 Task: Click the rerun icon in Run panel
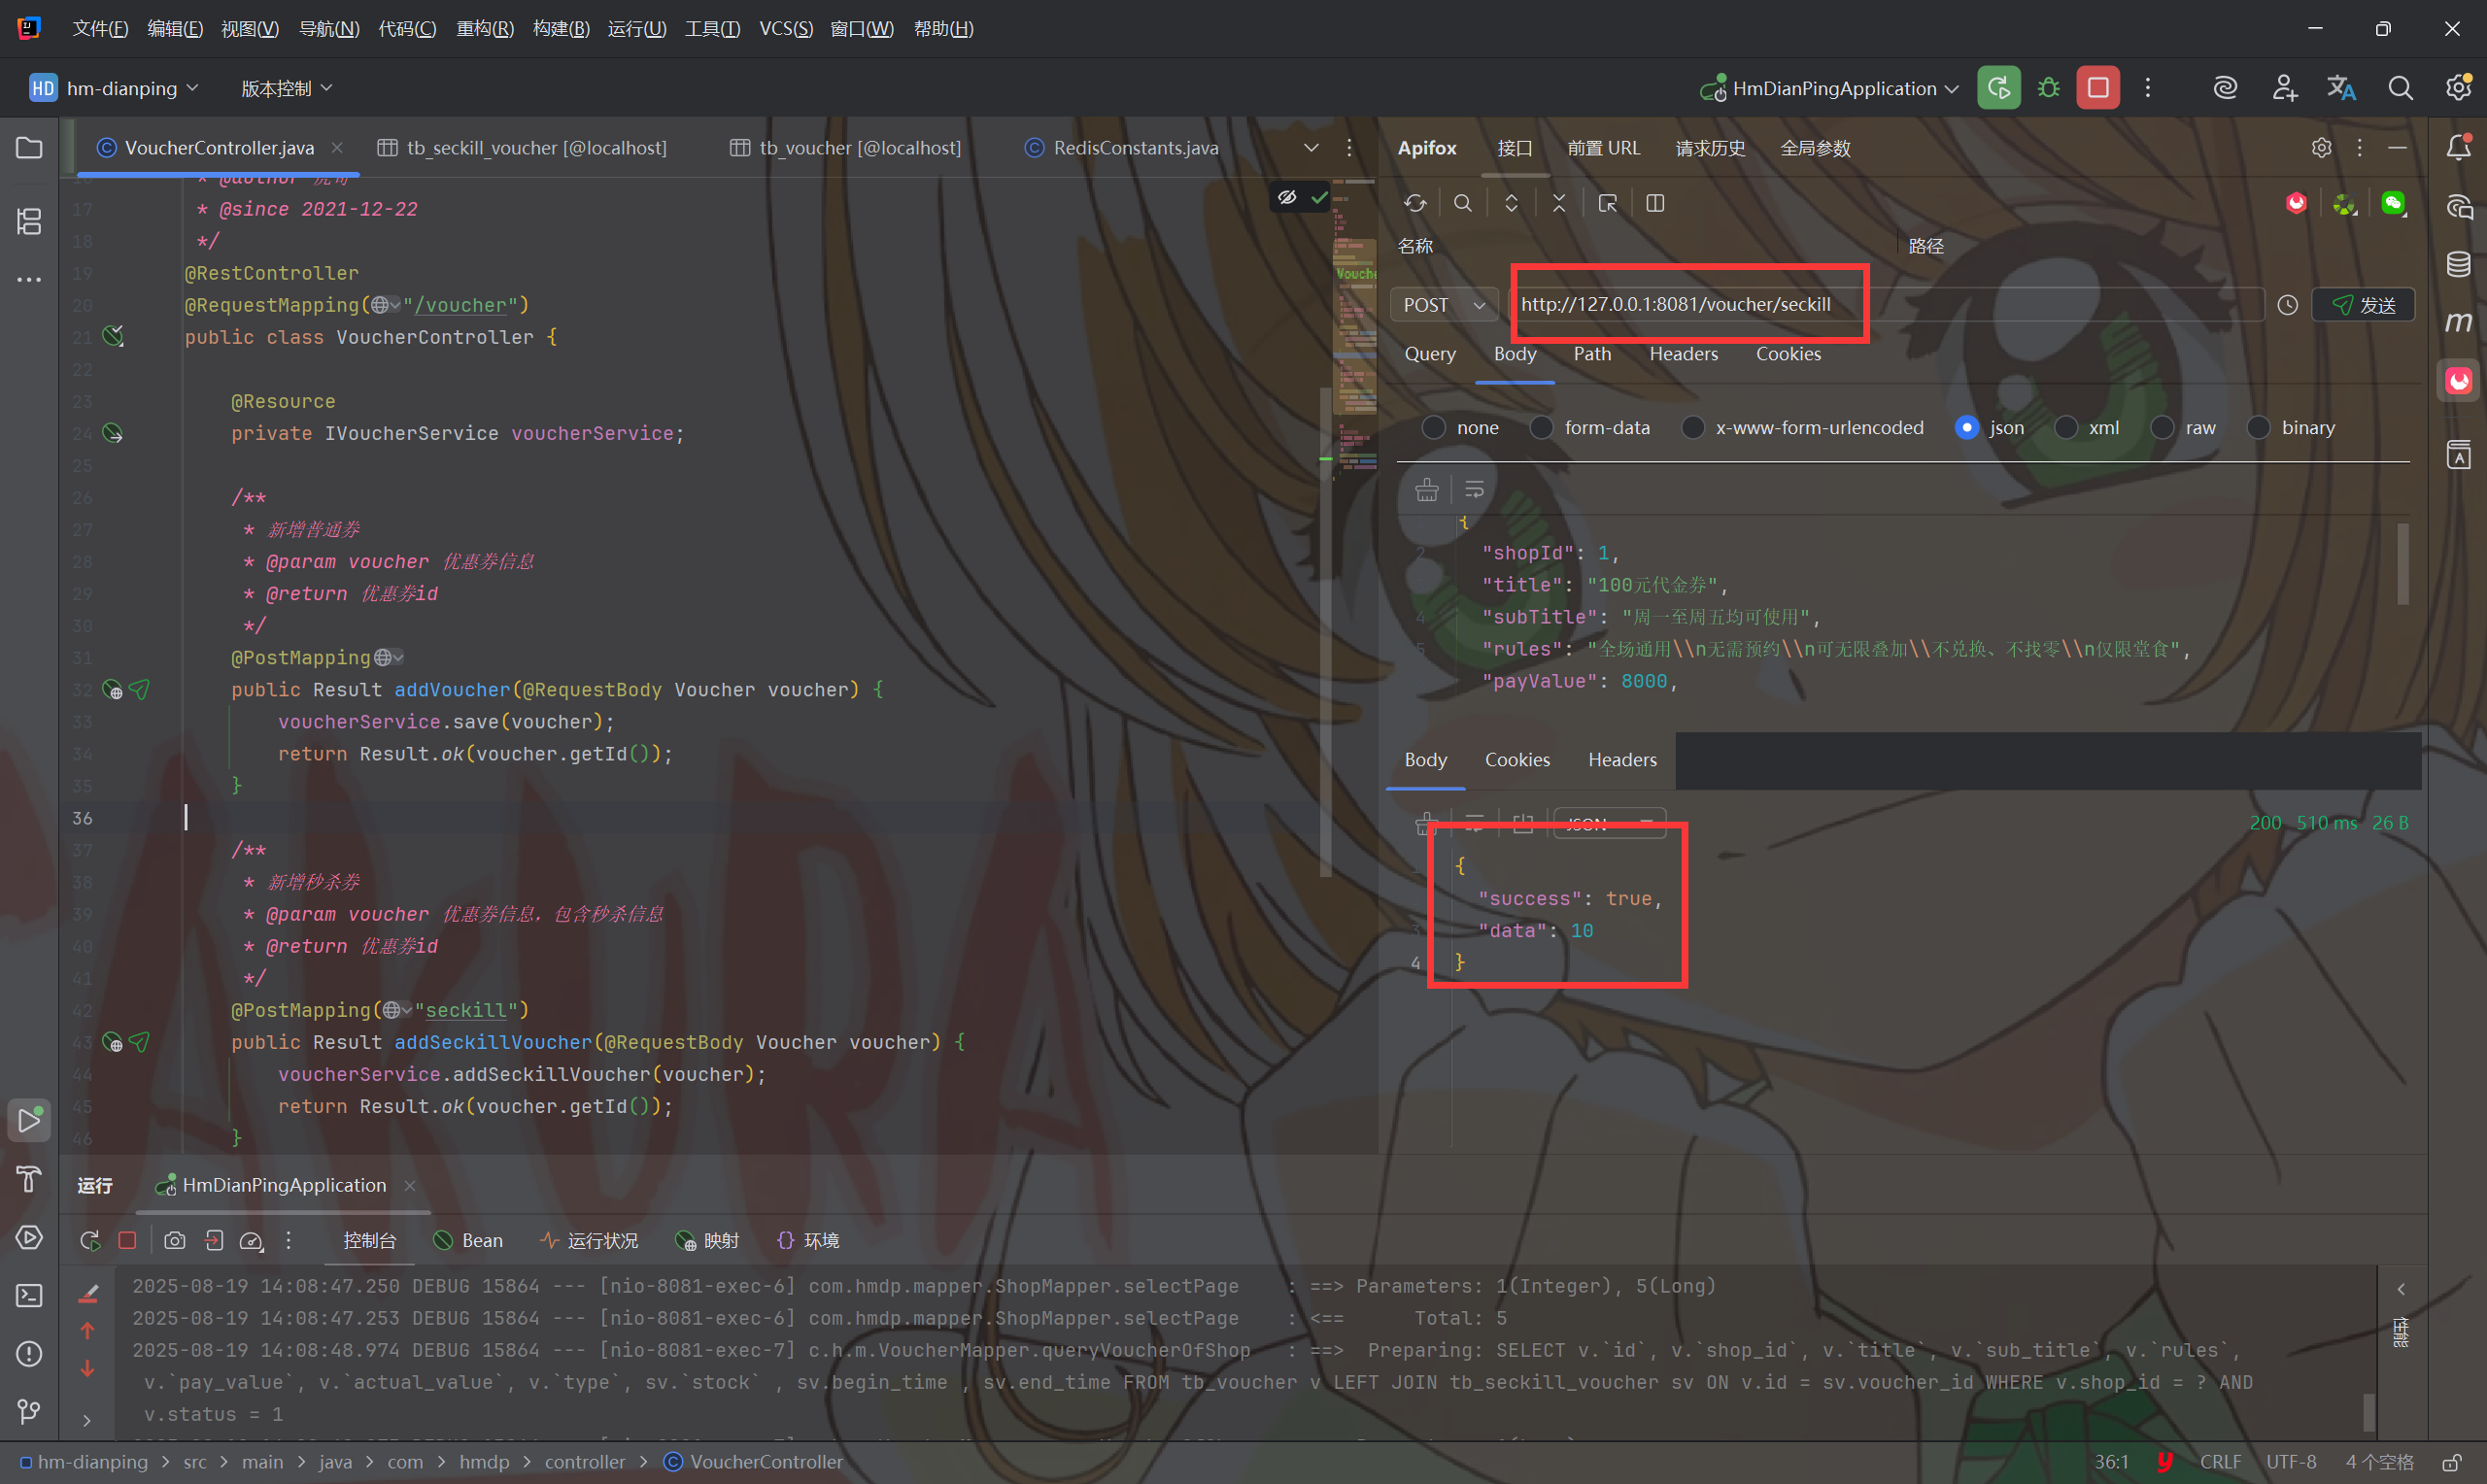90,1240
